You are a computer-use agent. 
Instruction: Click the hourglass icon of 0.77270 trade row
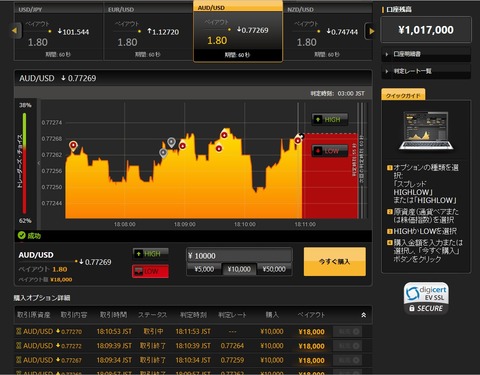pos(19,331)
